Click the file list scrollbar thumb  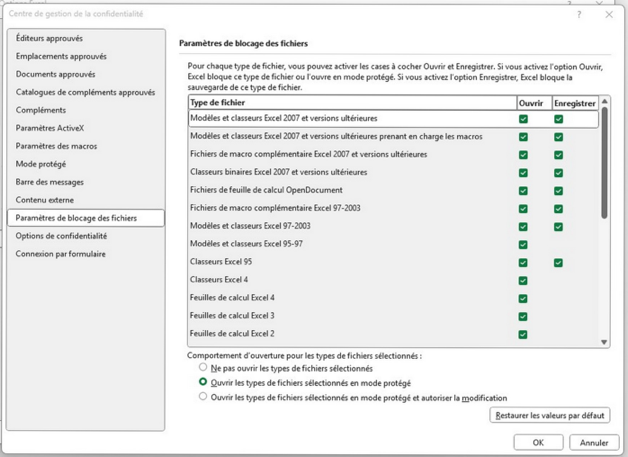[x=604, y=163]
